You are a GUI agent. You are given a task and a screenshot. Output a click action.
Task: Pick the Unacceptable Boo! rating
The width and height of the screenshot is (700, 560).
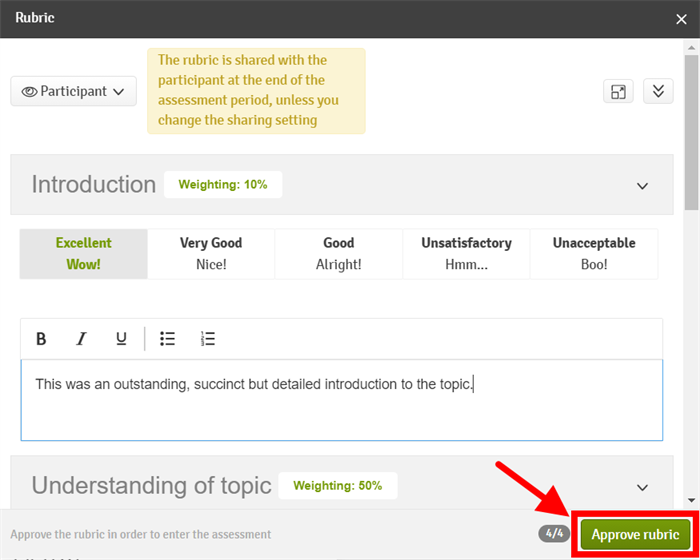tap(594, 254)
